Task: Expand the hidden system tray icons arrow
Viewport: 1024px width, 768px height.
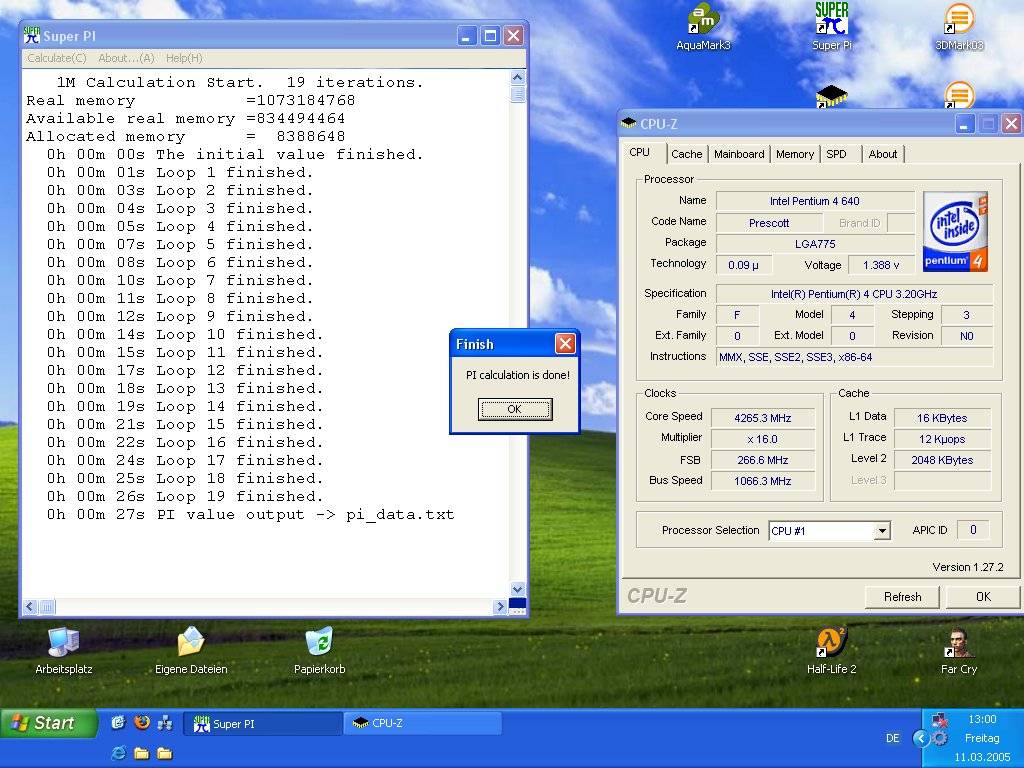Action: [921, 739]
